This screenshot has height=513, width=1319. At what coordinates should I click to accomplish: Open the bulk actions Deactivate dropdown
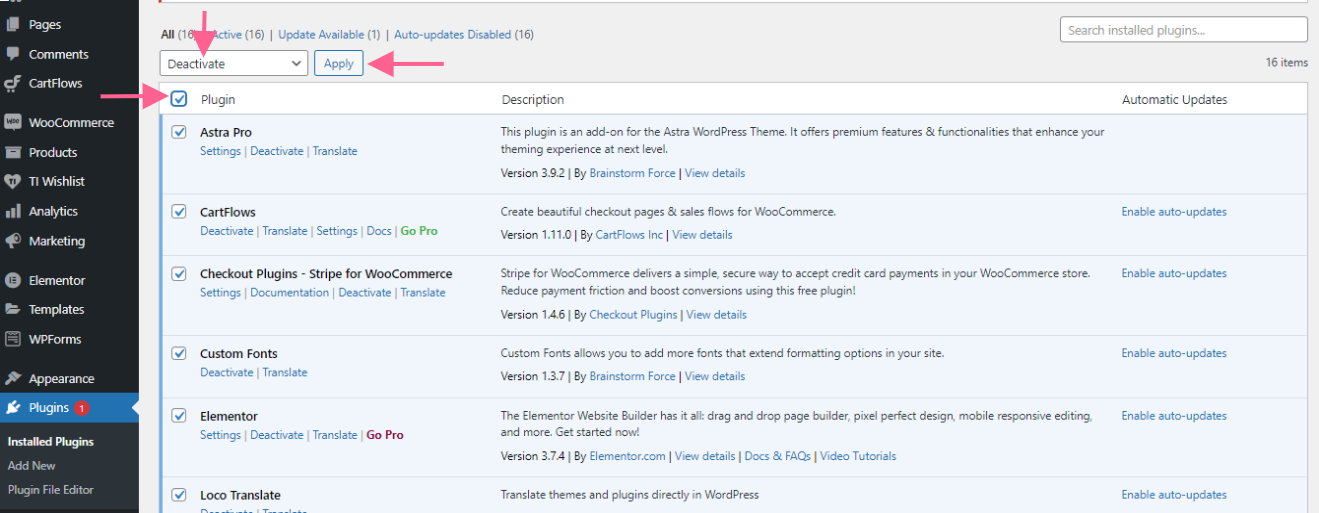[x=234, y=63]
